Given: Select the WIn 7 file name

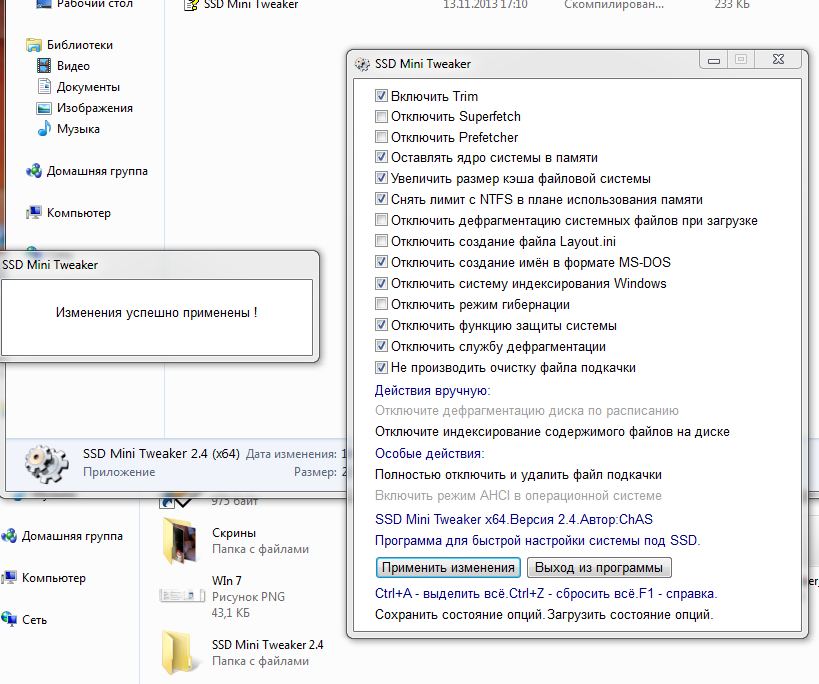Looking at the screenshot, I should pos(227,581).
